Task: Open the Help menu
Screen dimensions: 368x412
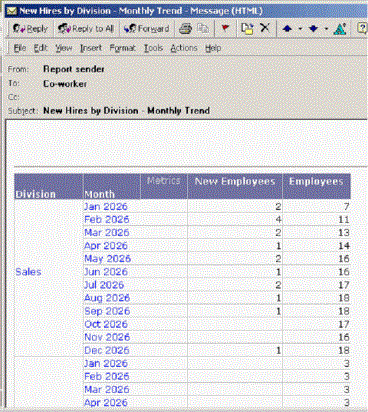Action: tap(213, 48)
